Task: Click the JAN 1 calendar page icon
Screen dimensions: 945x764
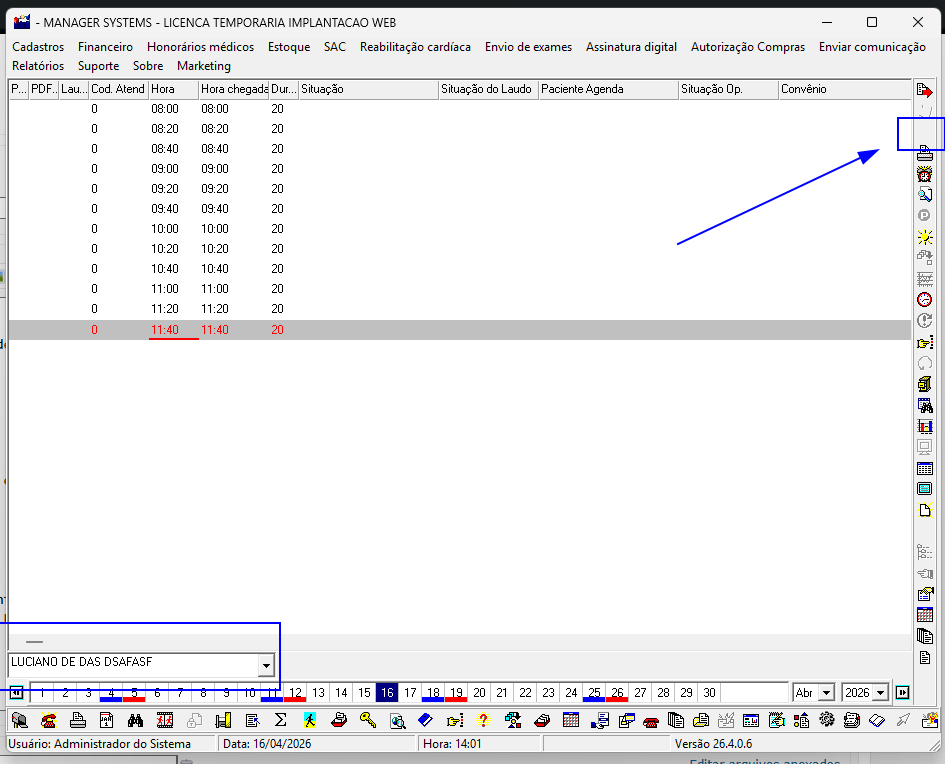Action: 107,720
